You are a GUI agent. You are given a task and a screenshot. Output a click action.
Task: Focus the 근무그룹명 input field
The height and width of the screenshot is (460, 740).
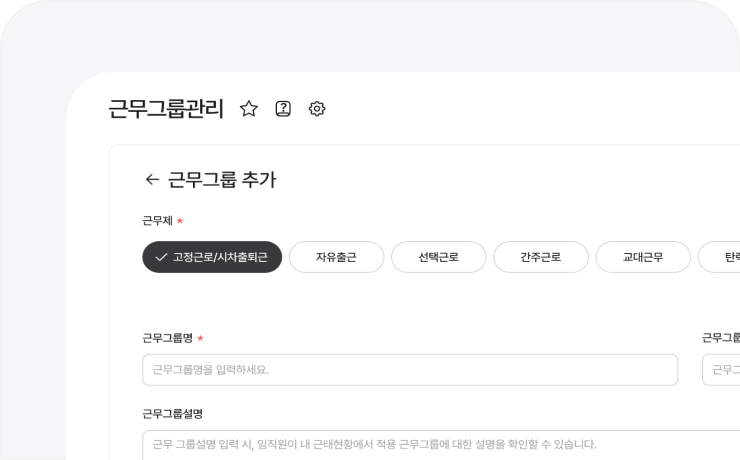pyautogui.click(x=410, y=370)
